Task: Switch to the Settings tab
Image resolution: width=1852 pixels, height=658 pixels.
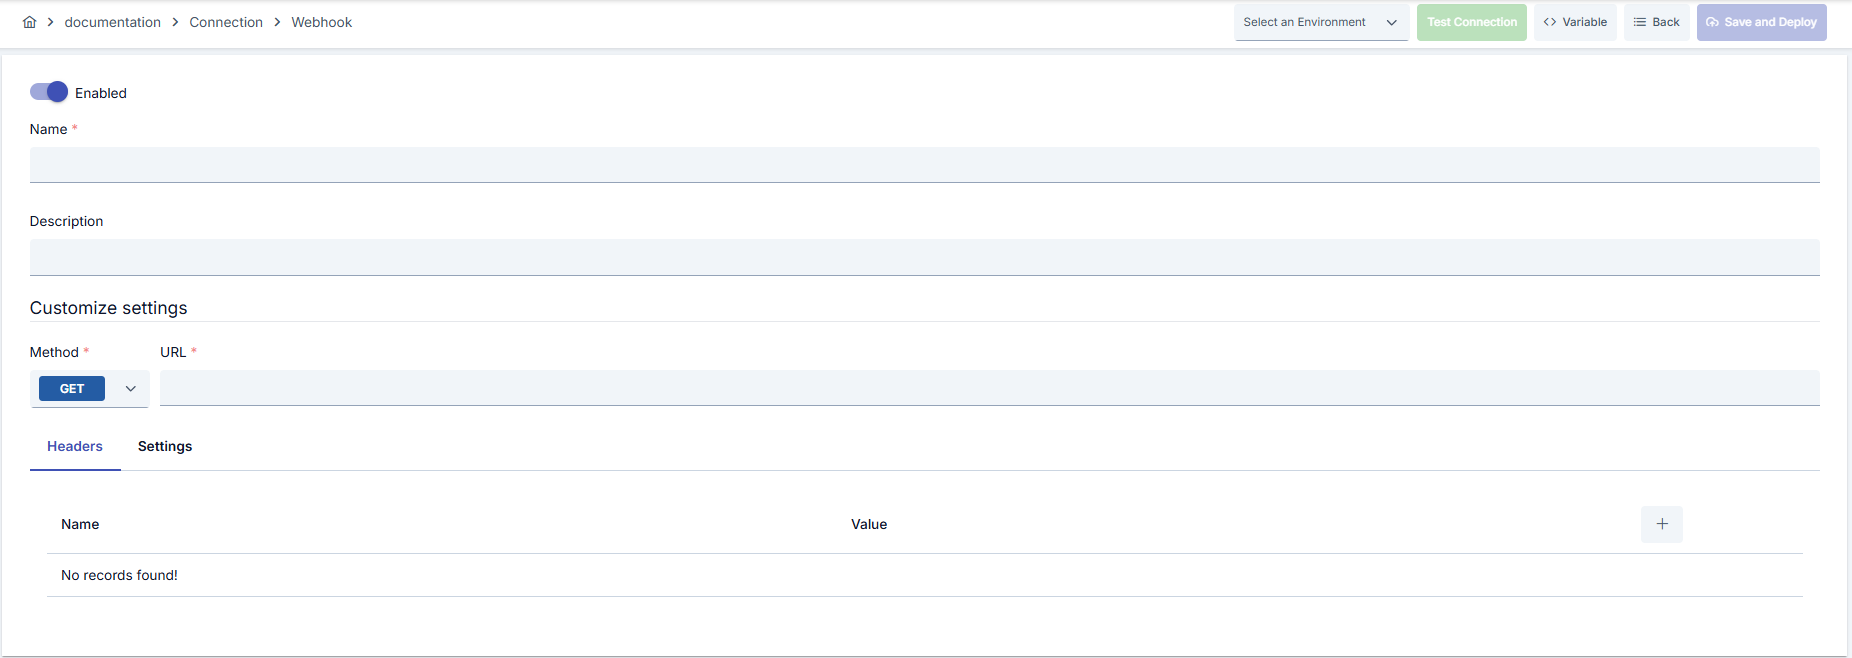Action: tap(165, 446)
